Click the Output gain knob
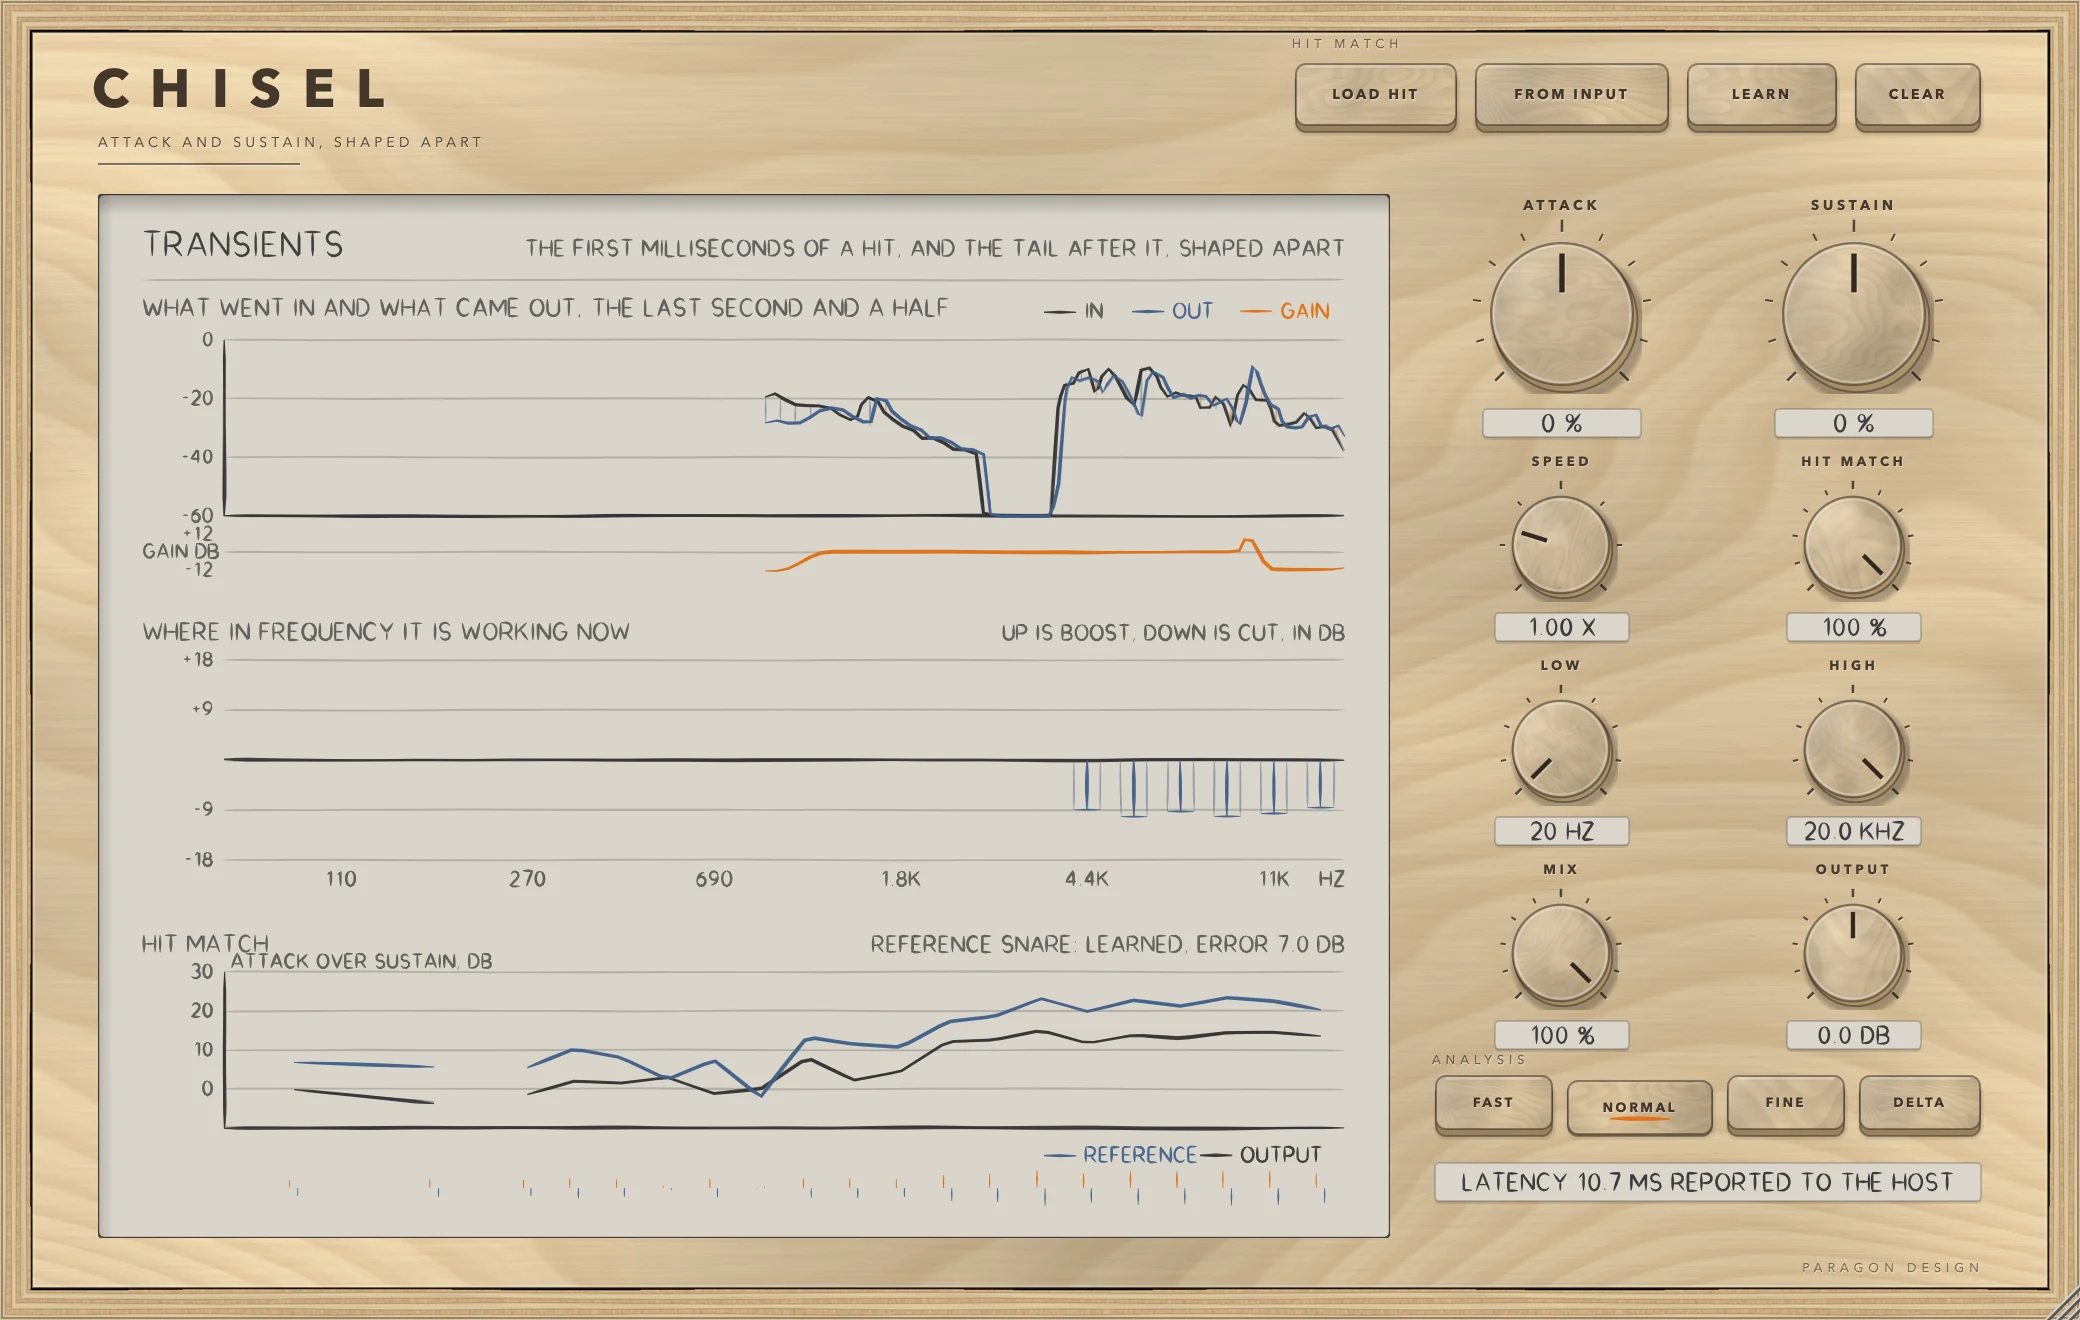 click(x=1853, y=954)
